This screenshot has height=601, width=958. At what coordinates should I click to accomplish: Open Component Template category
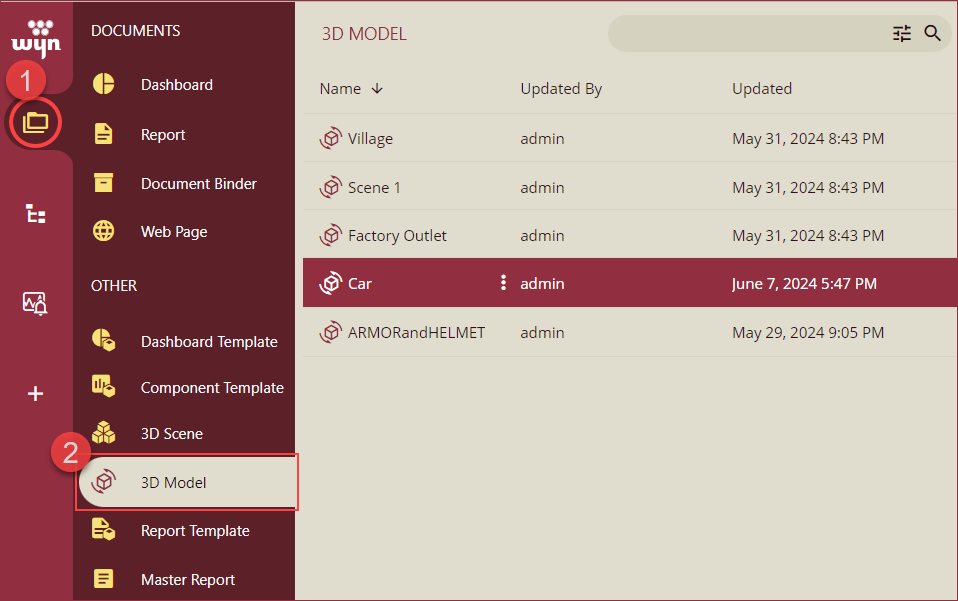tap(211, 388)
